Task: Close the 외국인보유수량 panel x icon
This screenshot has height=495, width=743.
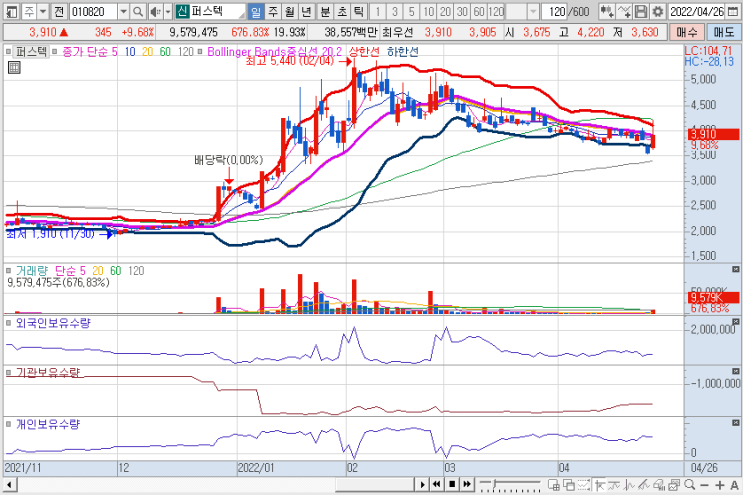Action: (735, 322)
